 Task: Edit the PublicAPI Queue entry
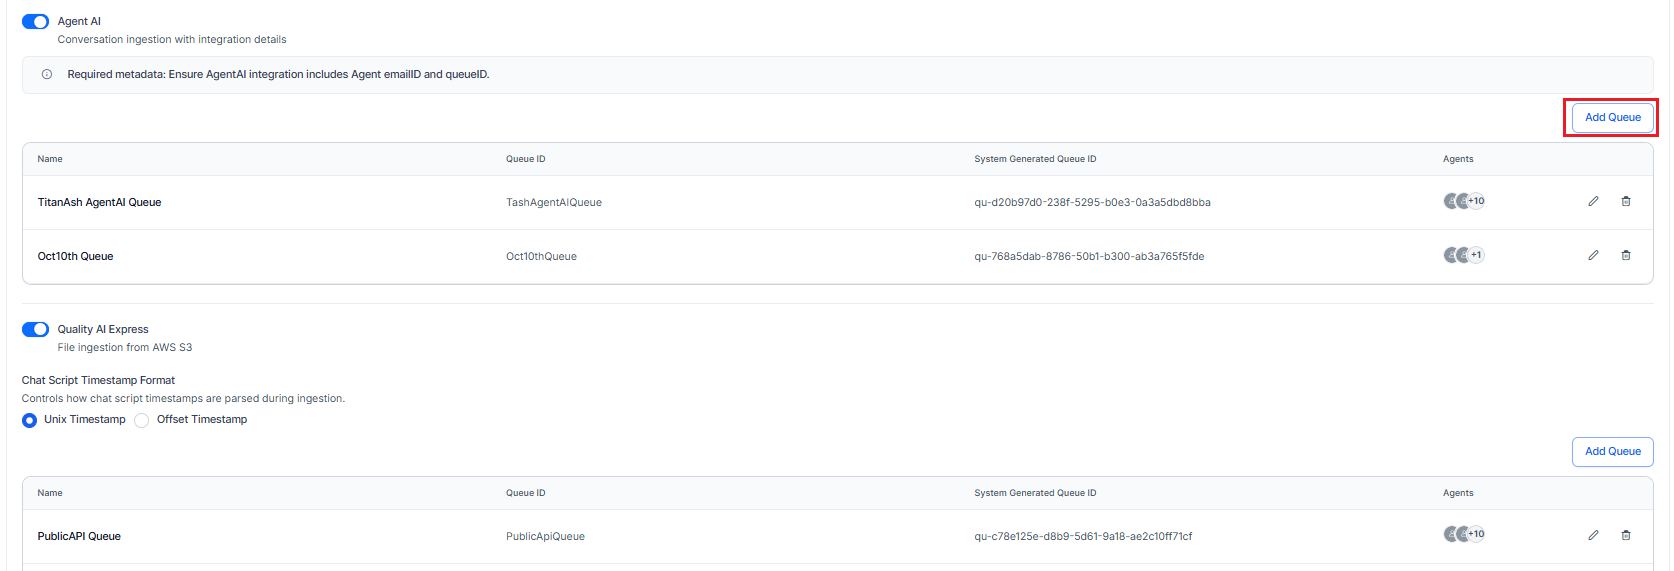coord(1593,535)
